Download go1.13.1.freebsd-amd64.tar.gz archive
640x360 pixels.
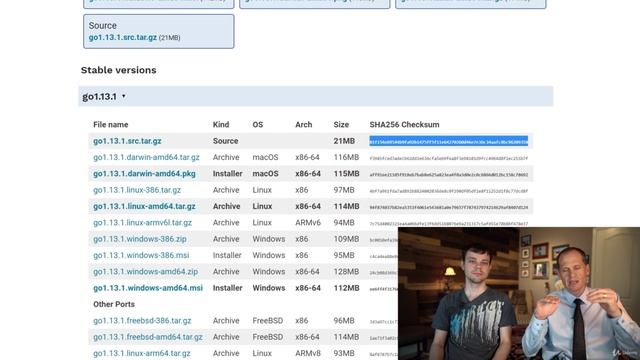tap(148, 337)
